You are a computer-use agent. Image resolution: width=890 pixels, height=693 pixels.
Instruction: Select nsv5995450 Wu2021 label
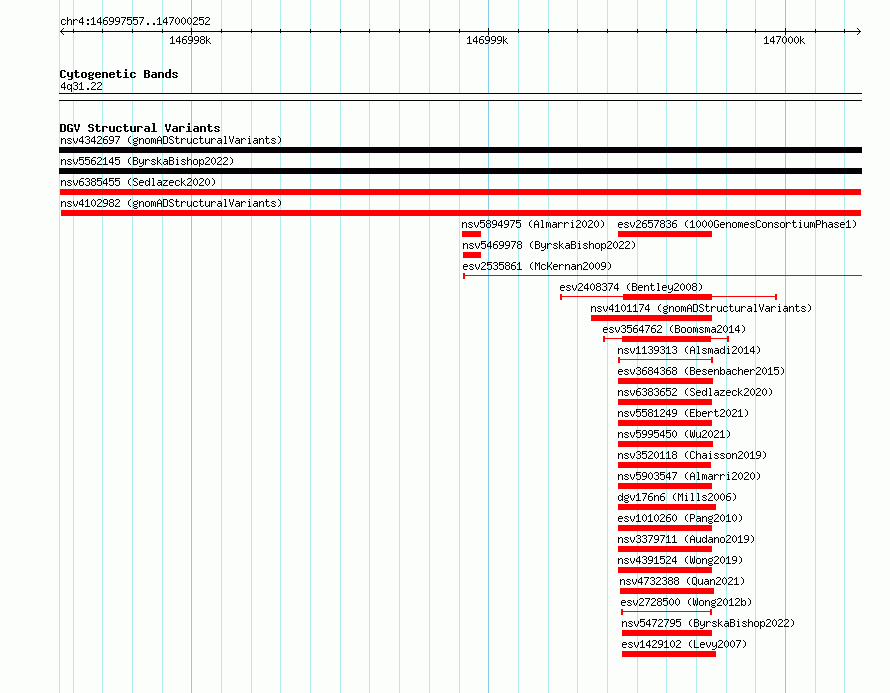[674, 434]
